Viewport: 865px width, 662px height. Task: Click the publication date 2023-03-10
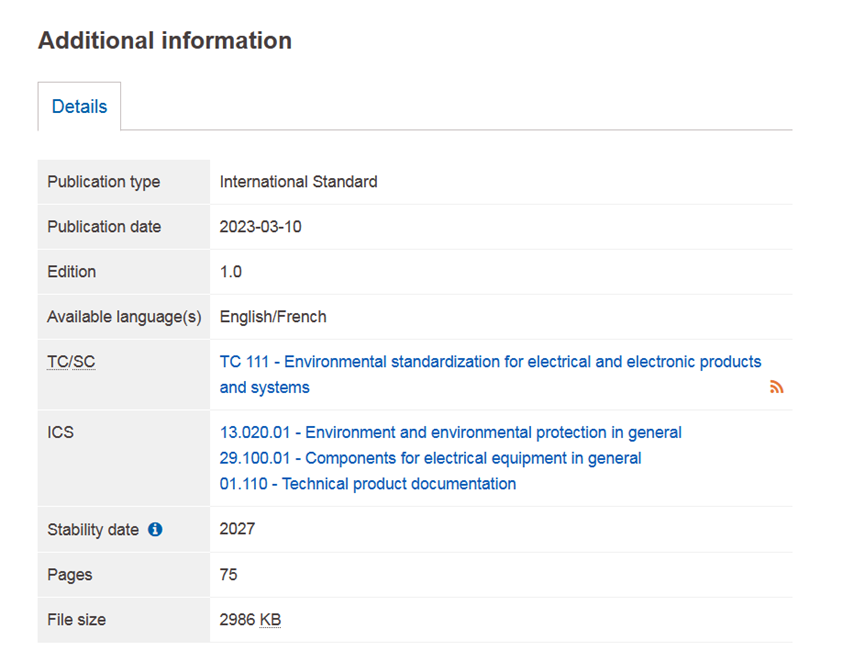pos(260,227)
